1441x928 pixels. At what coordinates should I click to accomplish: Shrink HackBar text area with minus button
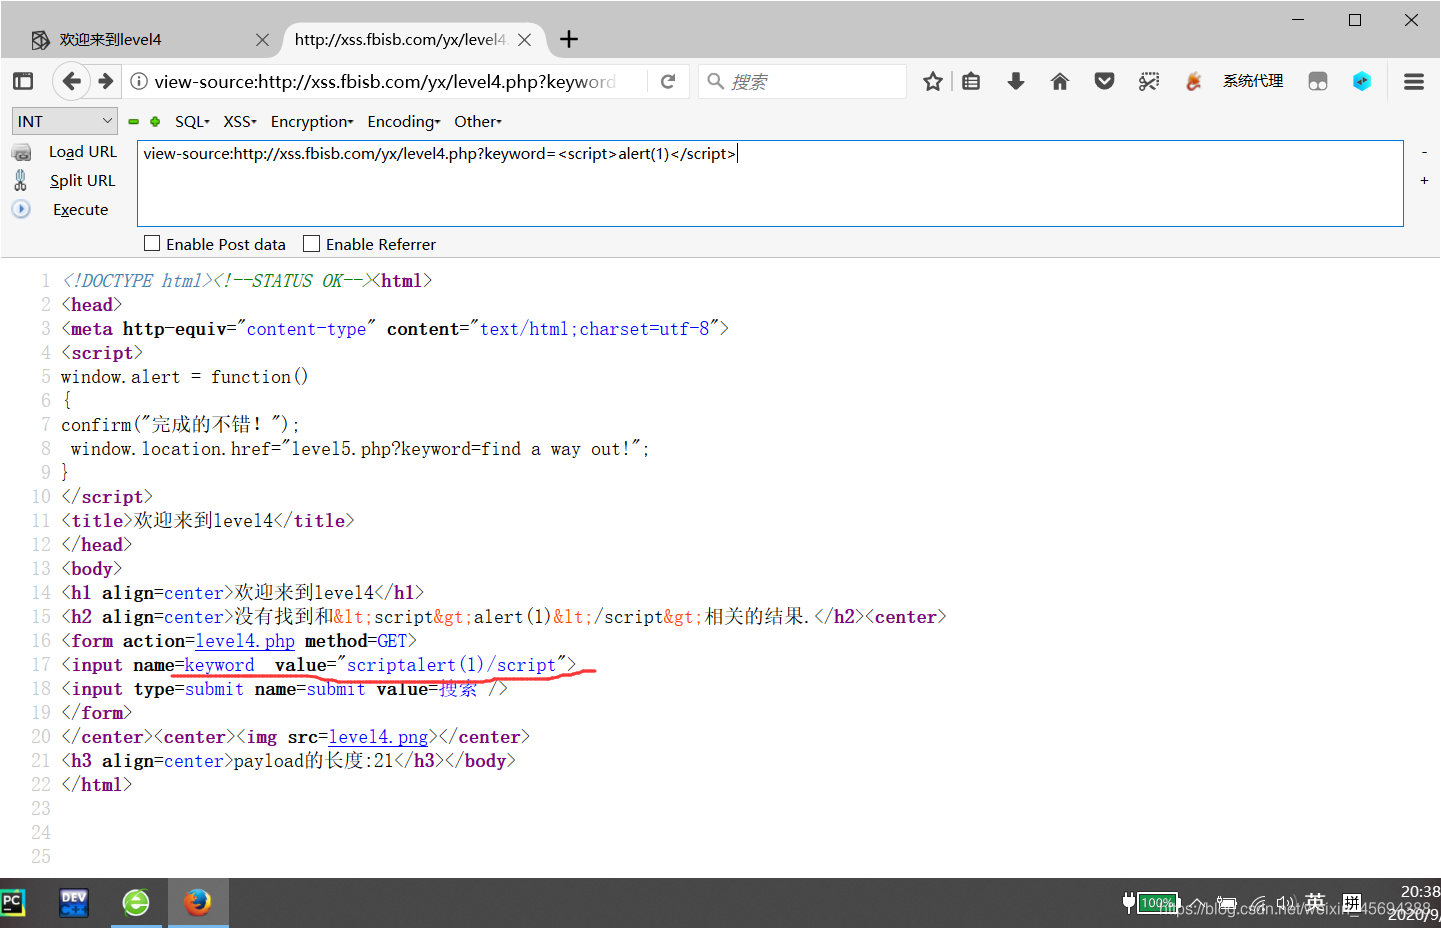1424,152
